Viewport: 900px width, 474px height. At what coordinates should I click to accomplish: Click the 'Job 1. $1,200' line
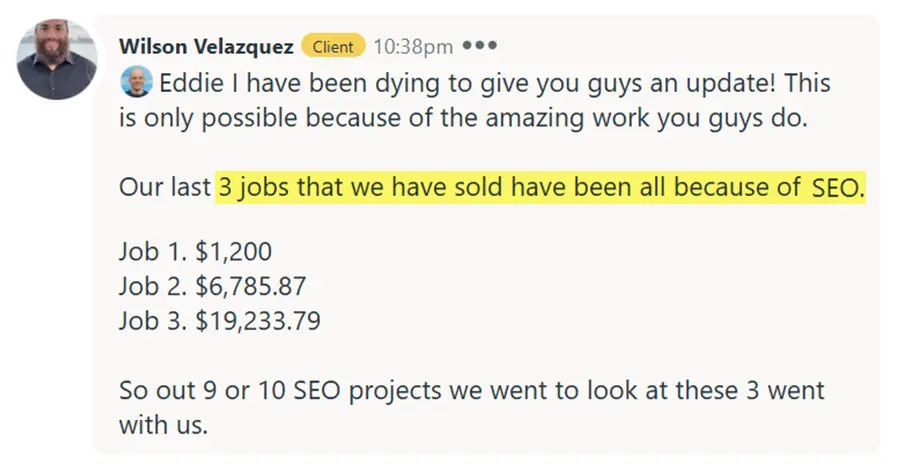[x=195, y=253]
